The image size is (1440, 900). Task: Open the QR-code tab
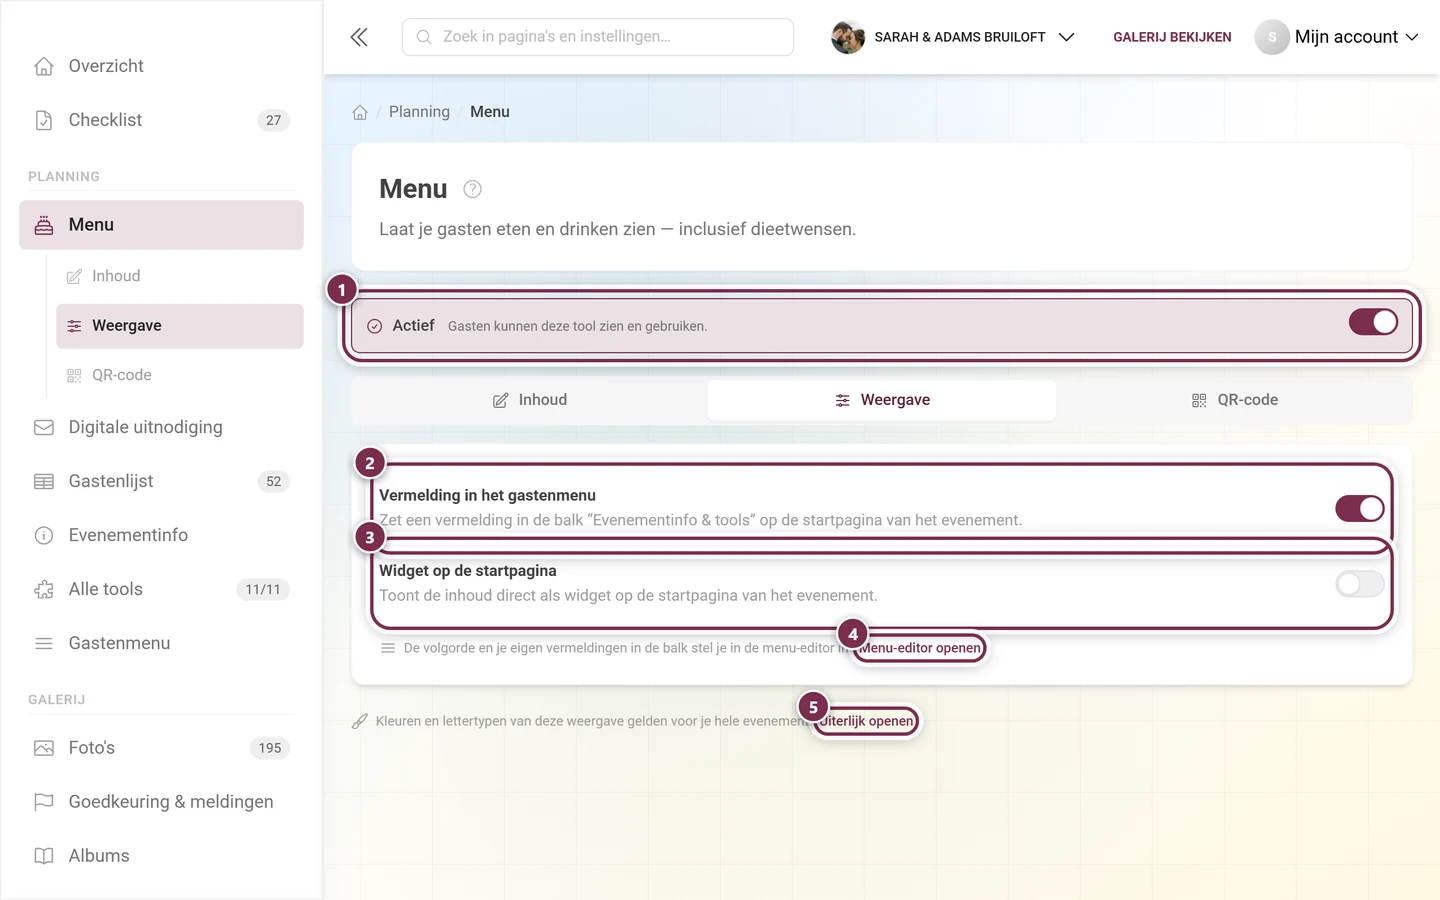(x=1235, y=400)
